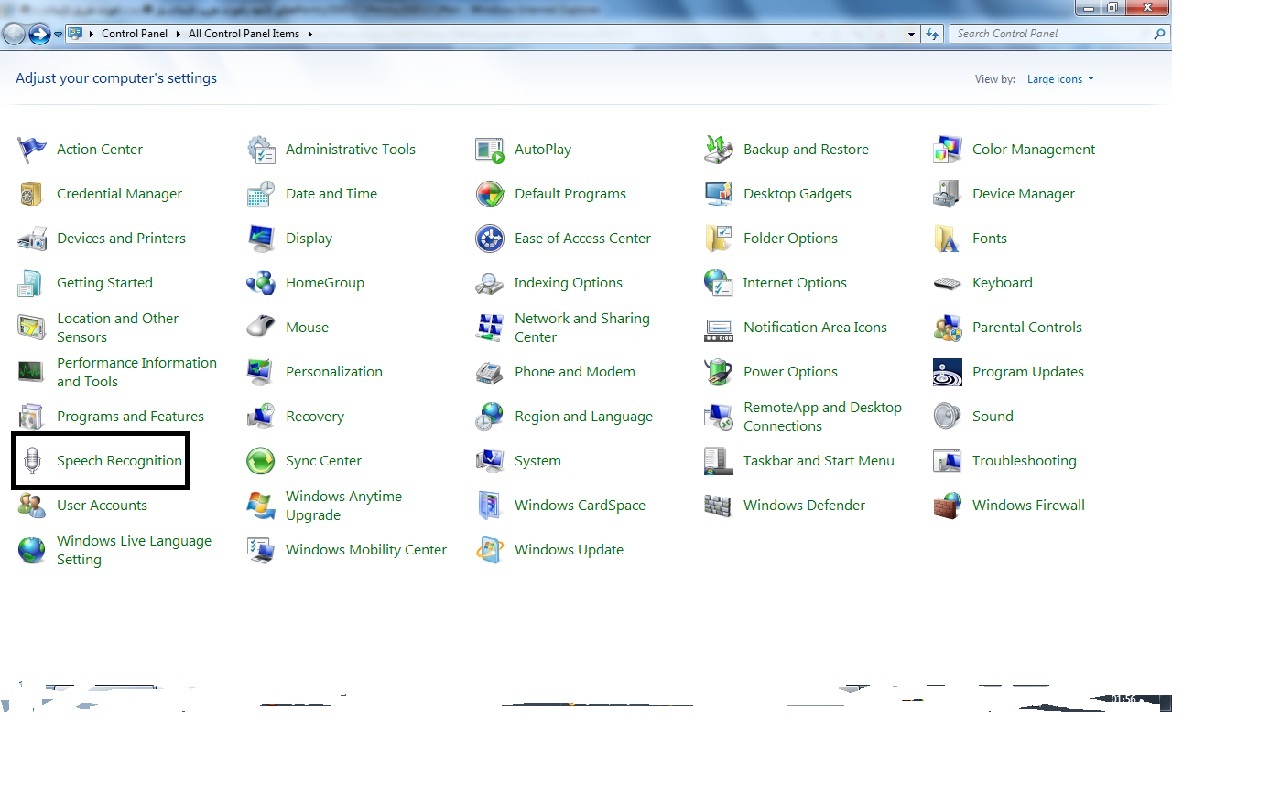Open the address bar history dropdown arrow
Screen dimensions: 1280x800
coord(911,34)
